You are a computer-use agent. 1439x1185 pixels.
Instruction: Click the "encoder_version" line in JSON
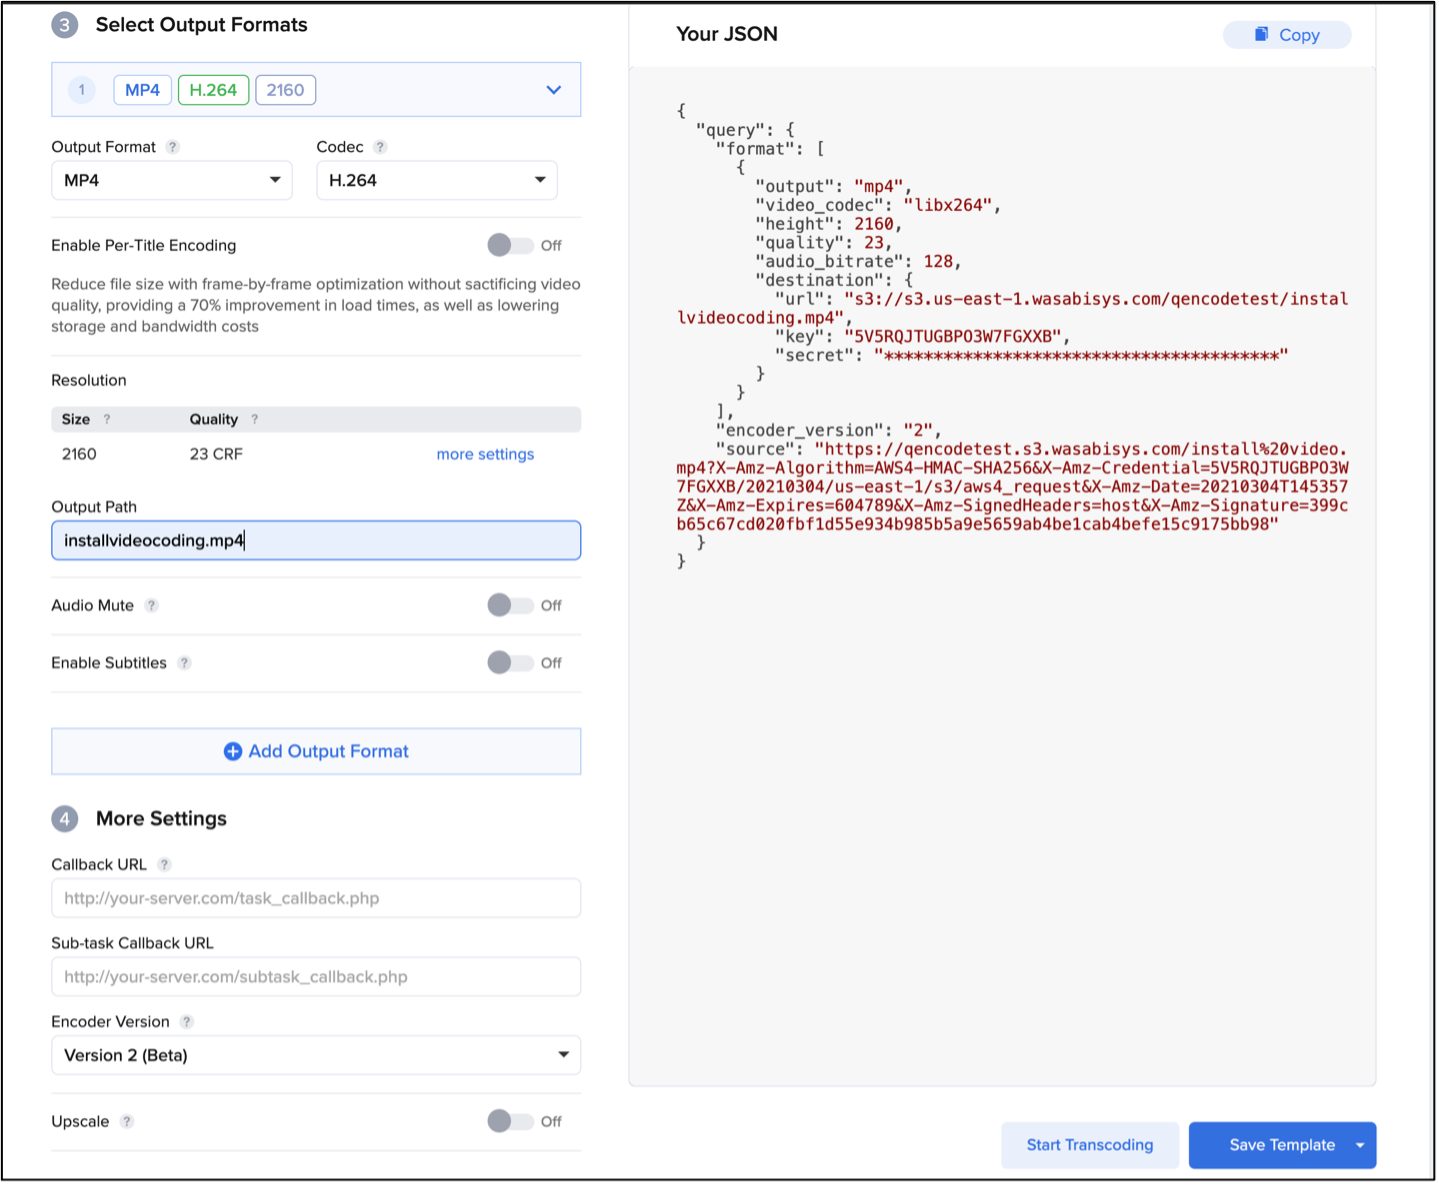pyautogui.click(x=828, y=431)
